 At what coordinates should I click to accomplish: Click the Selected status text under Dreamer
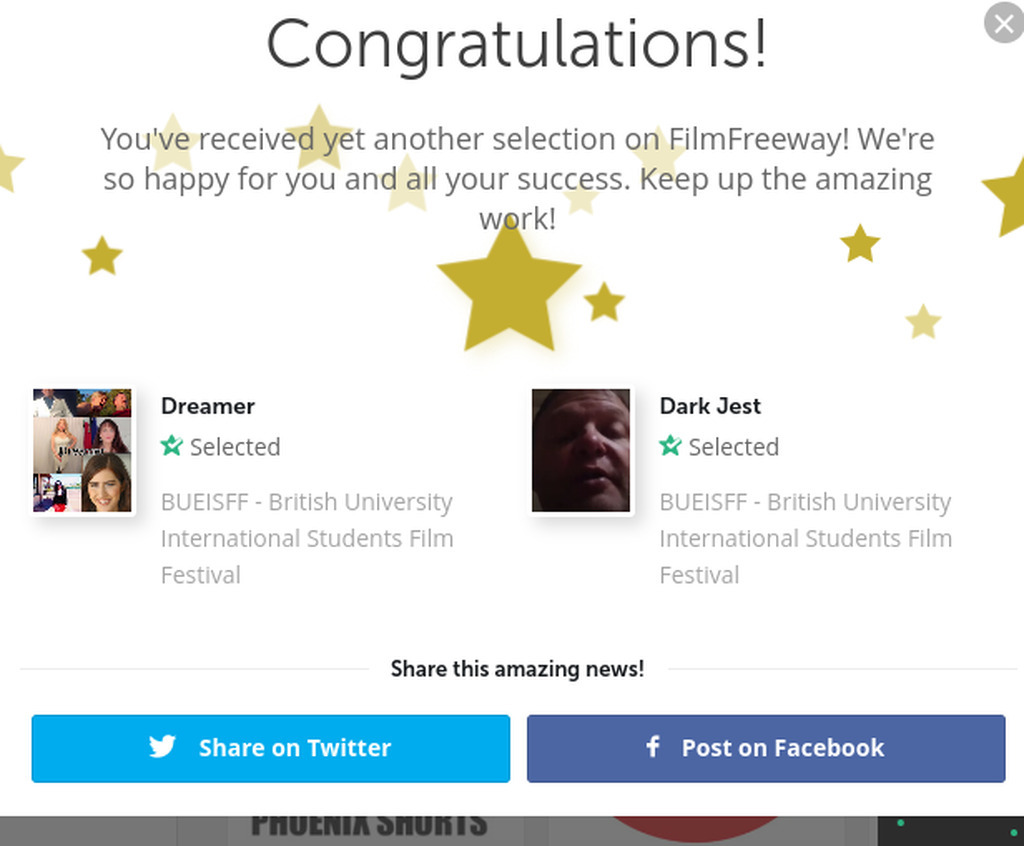235,447
